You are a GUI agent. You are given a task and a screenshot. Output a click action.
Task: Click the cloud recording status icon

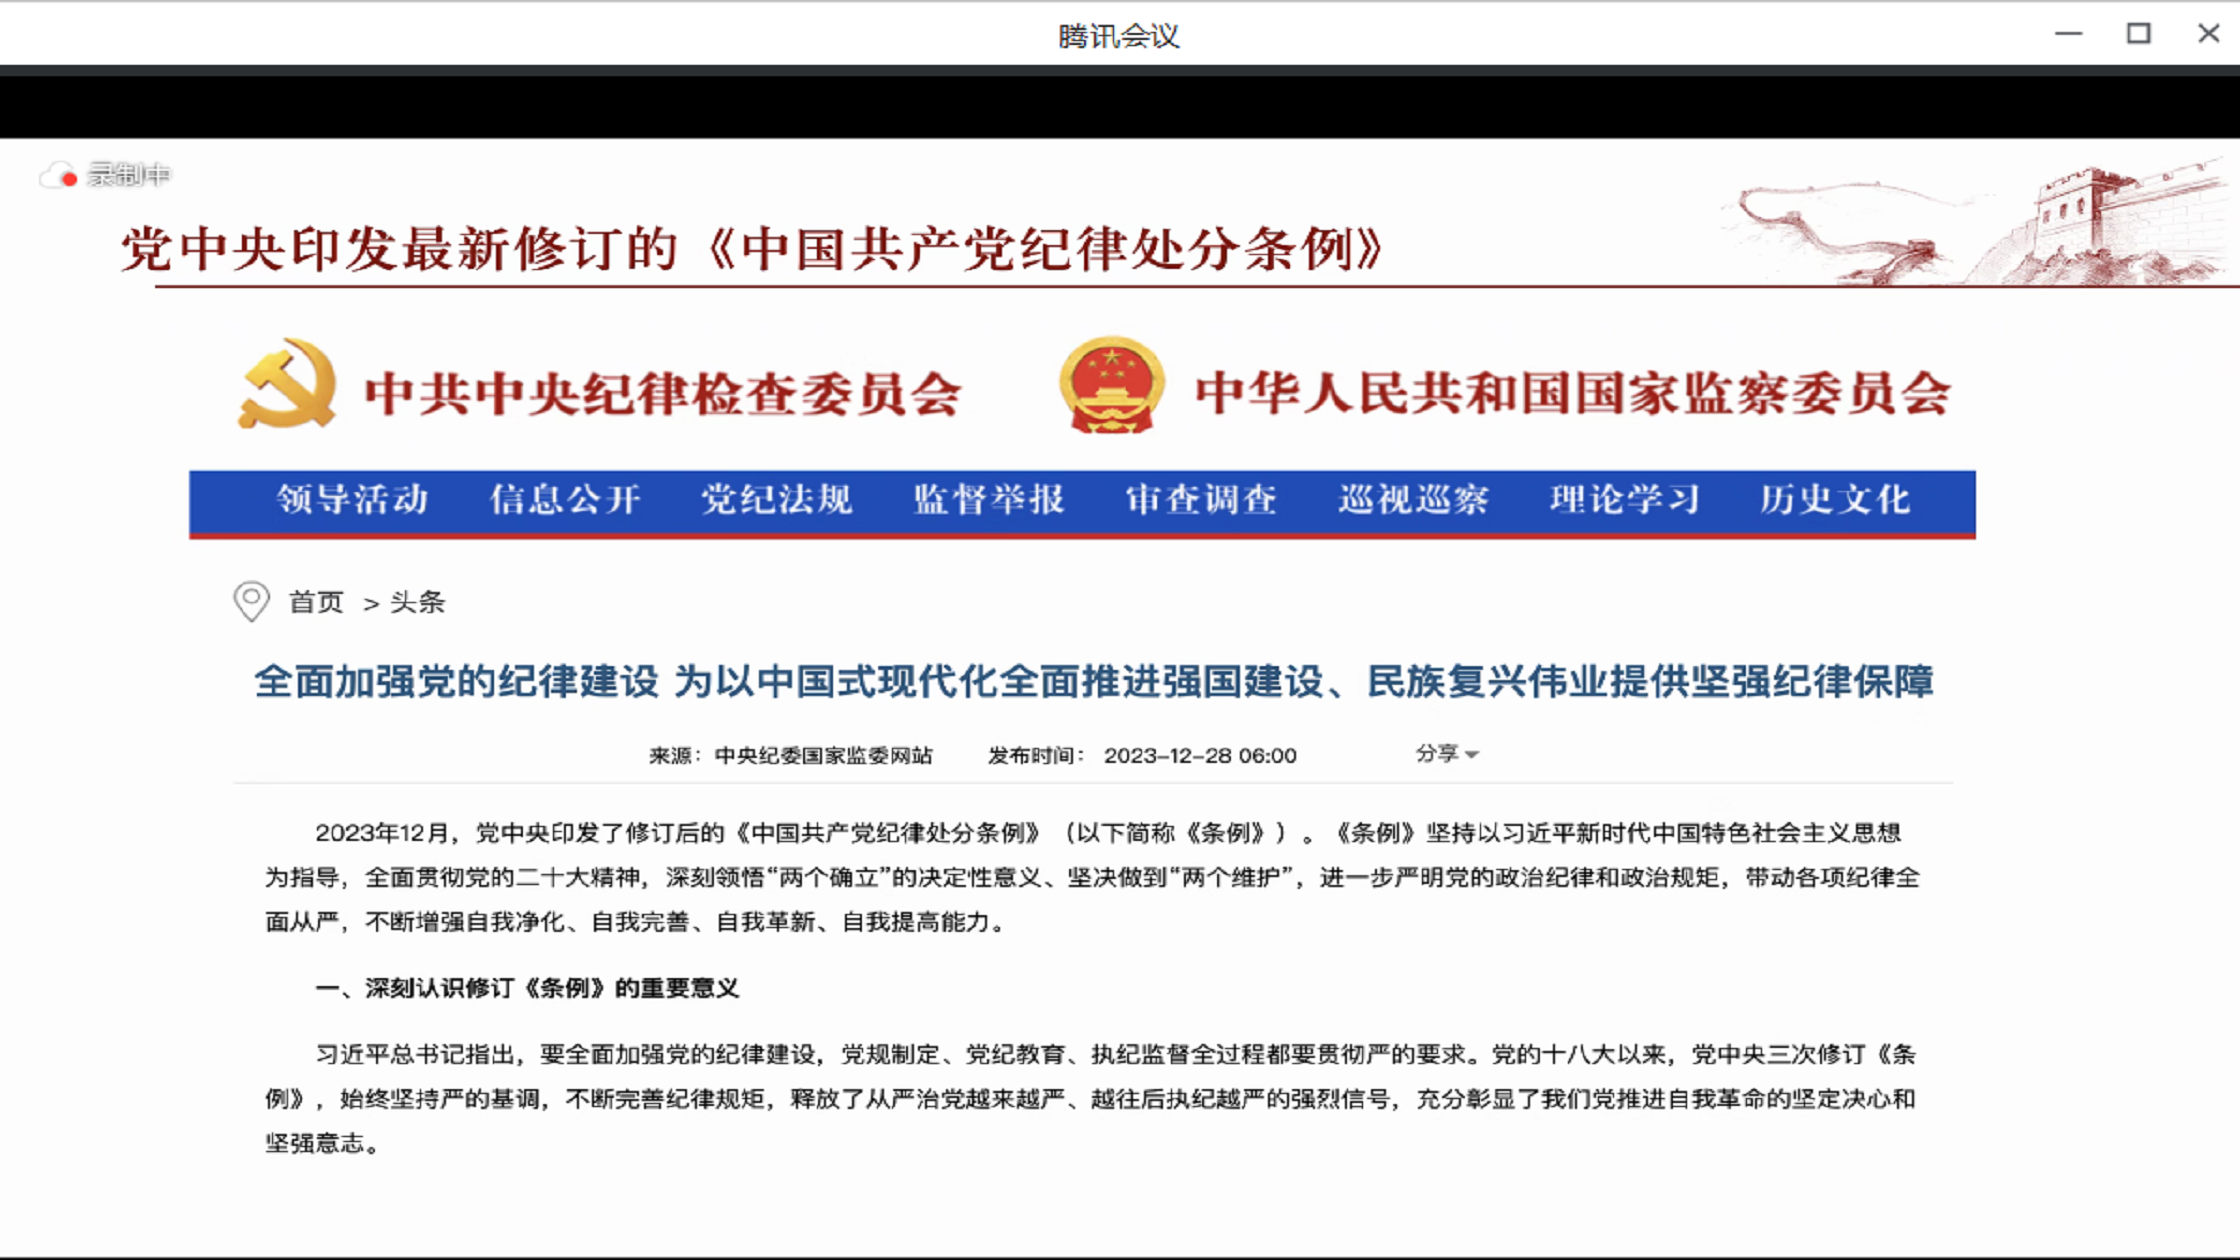59,176
